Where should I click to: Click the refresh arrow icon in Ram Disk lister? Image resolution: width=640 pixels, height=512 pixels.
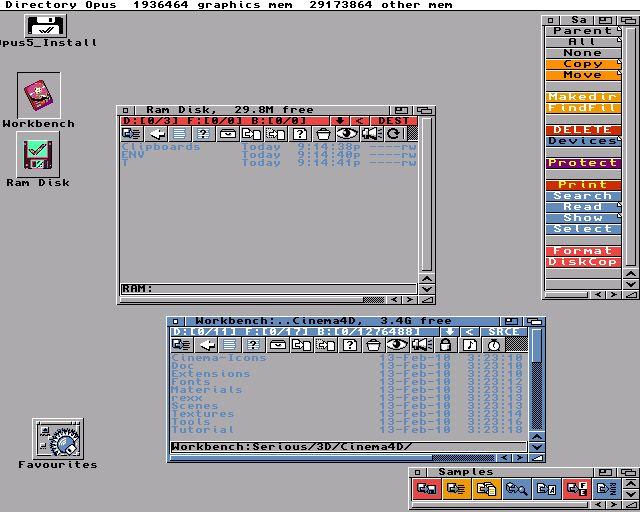(394, 134)
